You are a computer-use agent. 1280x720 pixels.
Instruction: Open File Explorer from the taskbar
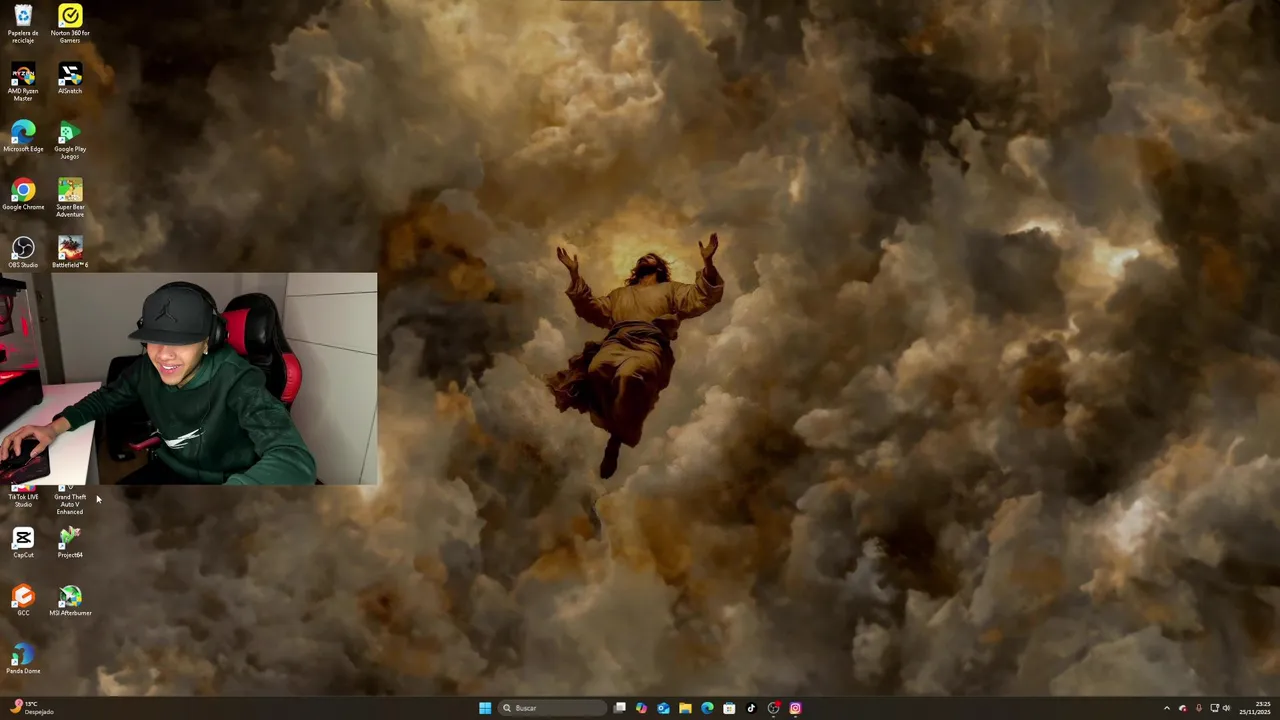point(685,708)
